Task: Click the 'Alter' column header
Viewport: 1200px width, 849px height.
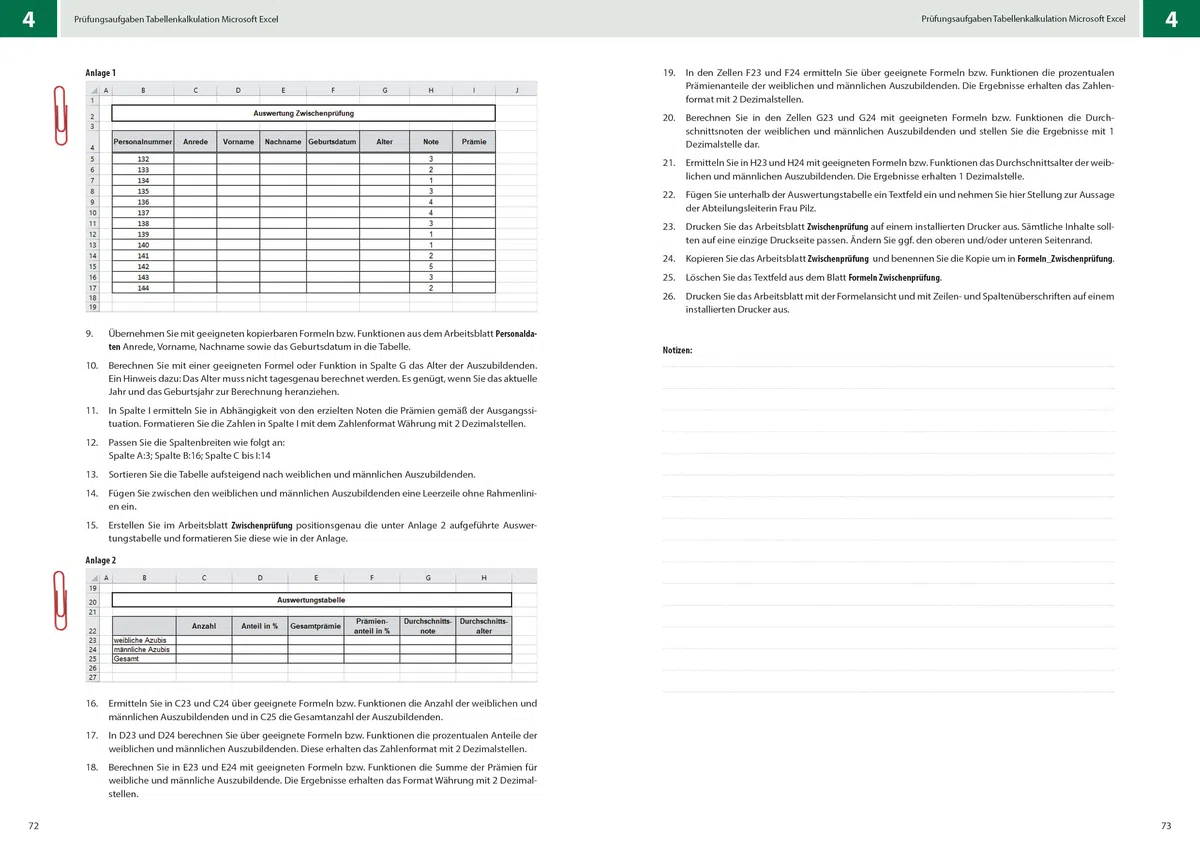Action: tap(385, 142)
